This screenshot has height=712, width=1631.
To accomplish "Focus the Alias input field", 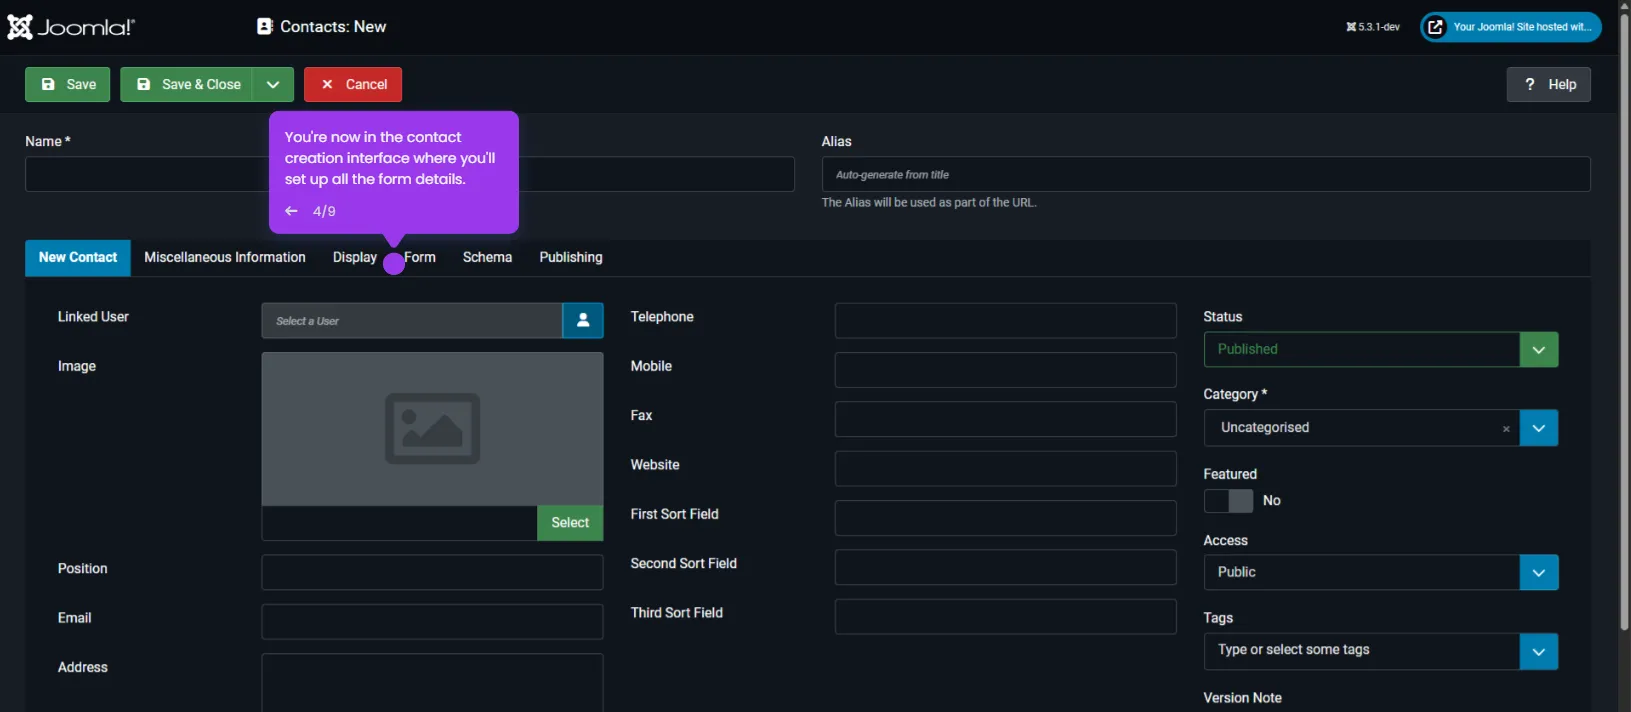I will click(1206, 174).
